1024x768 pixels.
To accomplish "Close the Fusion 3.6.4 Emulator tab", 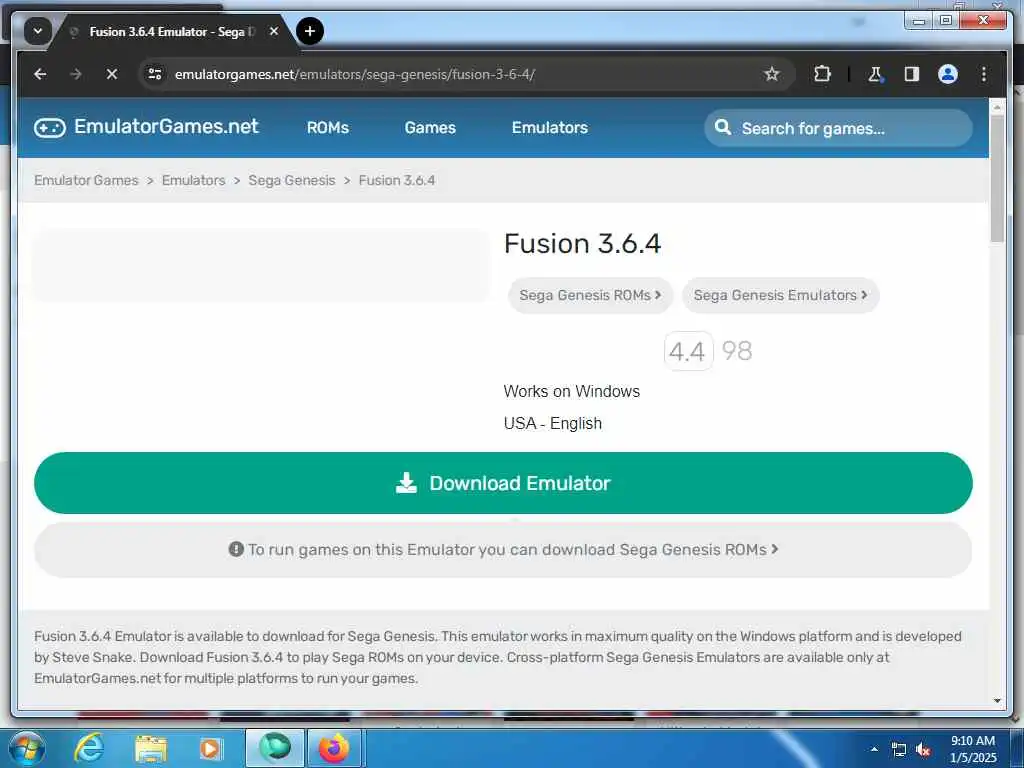I will point(274,31).
